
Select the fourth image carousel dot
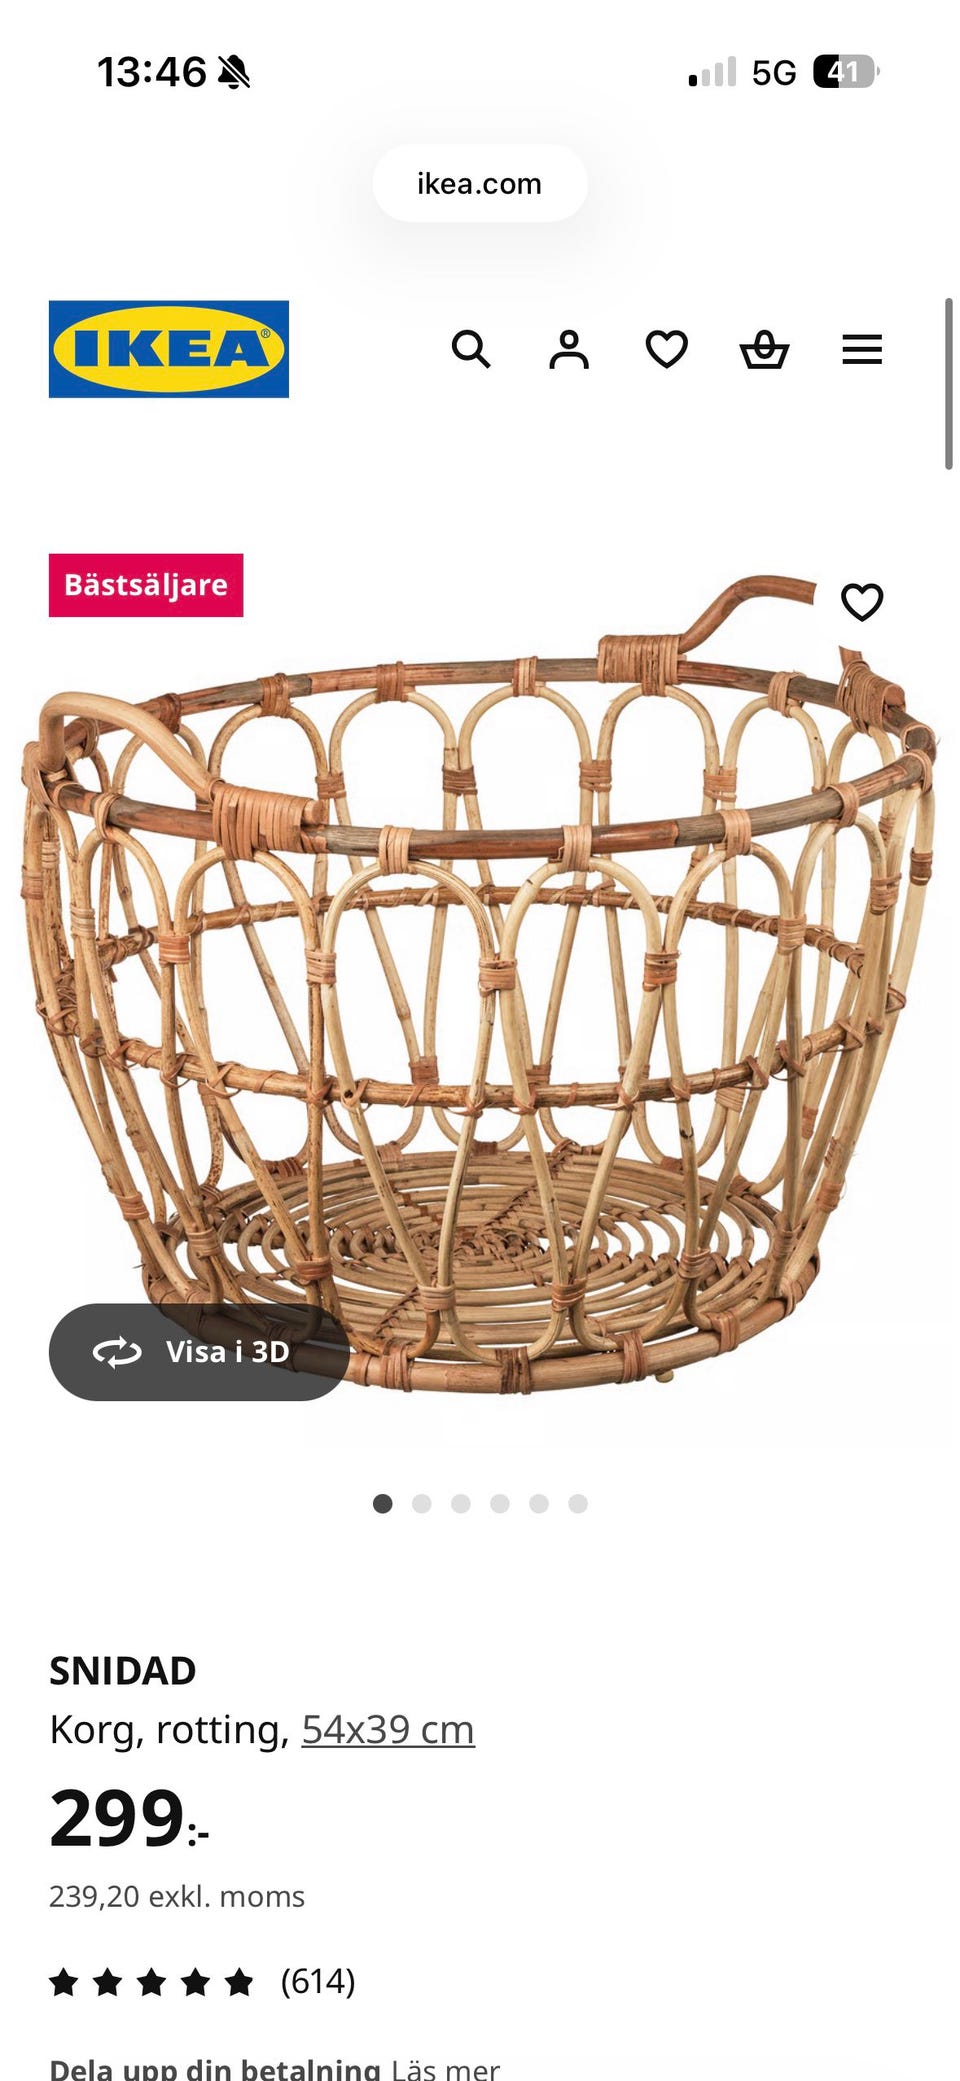[500, 1504]
